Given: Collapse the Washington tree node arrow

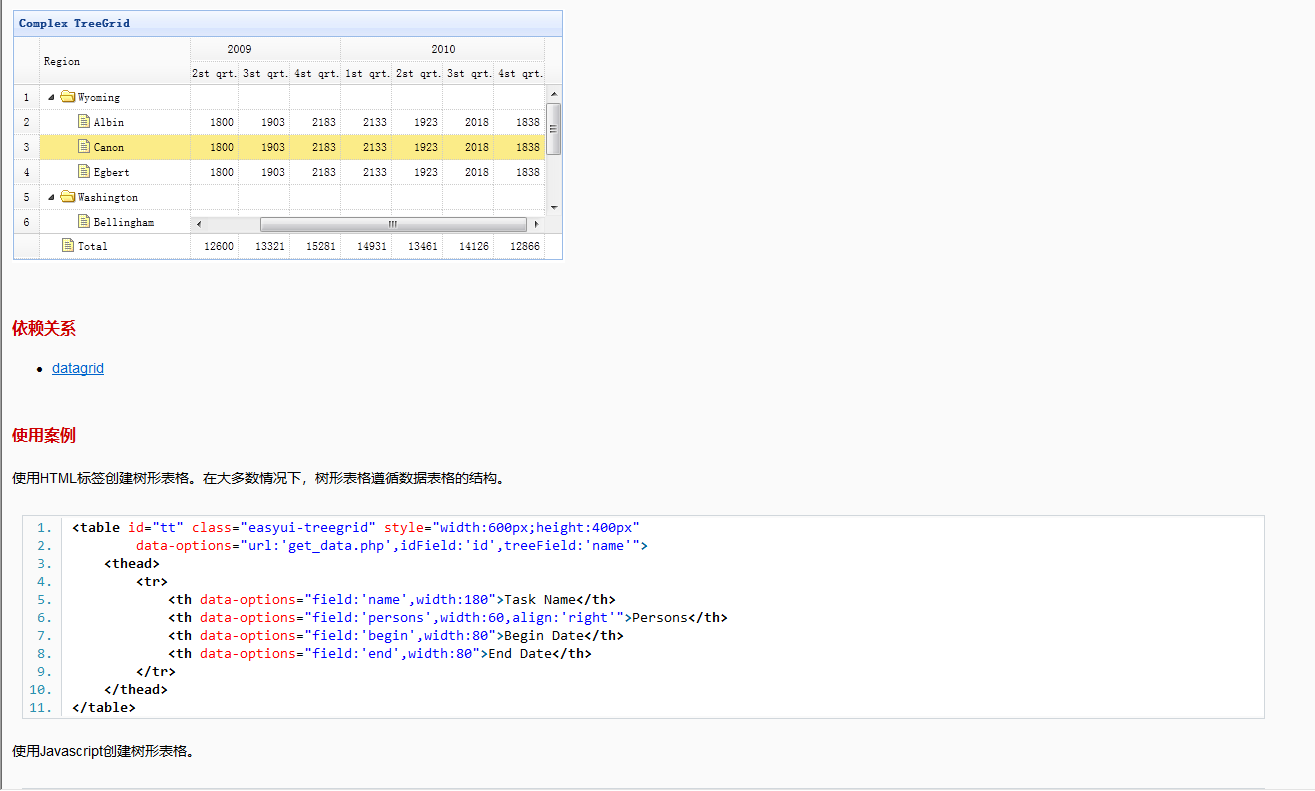Looking at the screenshot, I should 52,197.
